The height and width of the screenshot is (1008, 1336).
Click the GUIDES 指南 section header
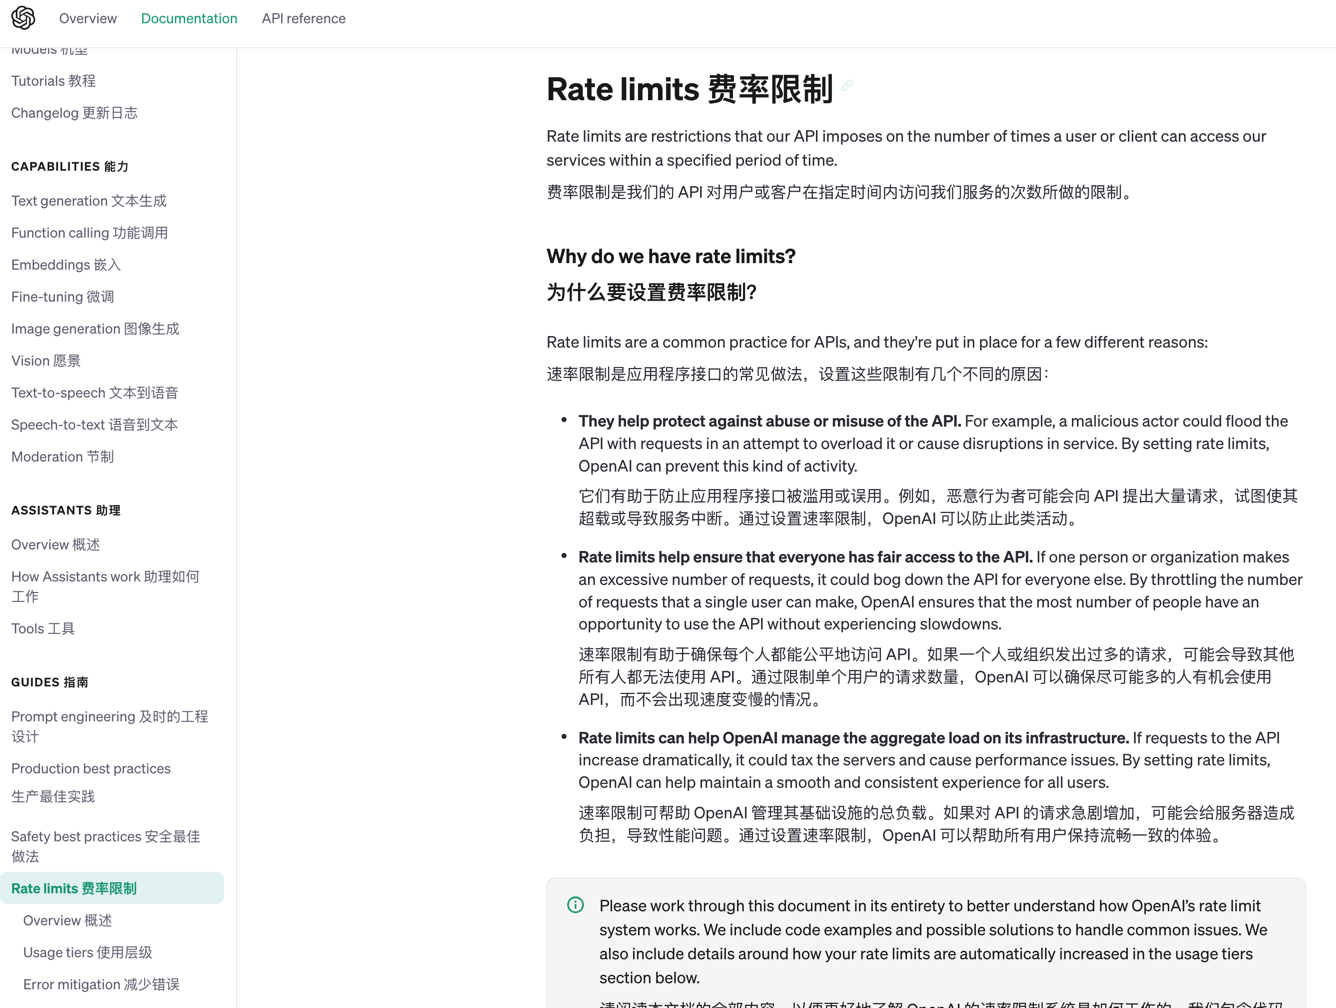pos(50,683)
